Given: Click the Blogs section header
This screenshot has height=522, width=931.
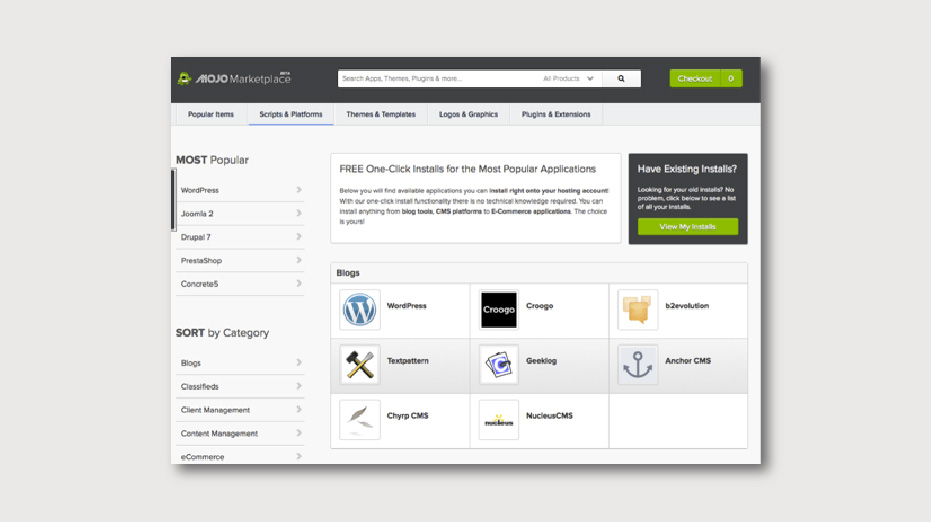Looking at the screenshot, I should (x=348, y=273).
